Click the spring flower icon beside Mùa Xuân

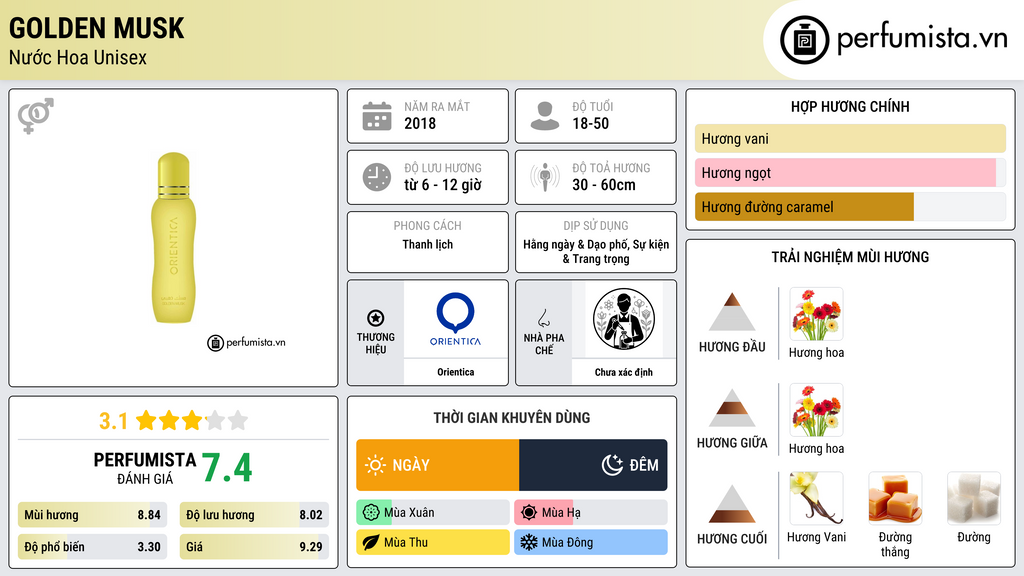point(371,513)
